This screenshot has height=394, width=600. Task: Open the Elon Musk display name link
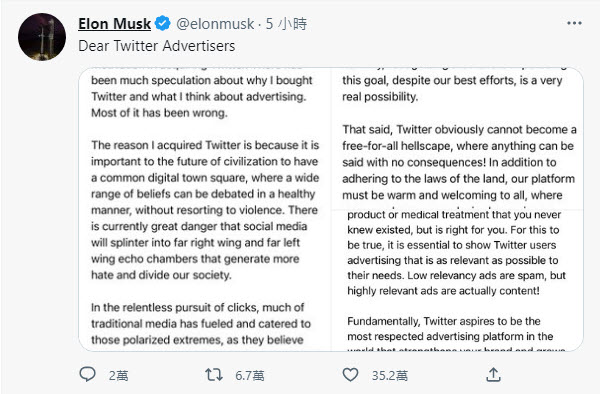tap(114, 24)
